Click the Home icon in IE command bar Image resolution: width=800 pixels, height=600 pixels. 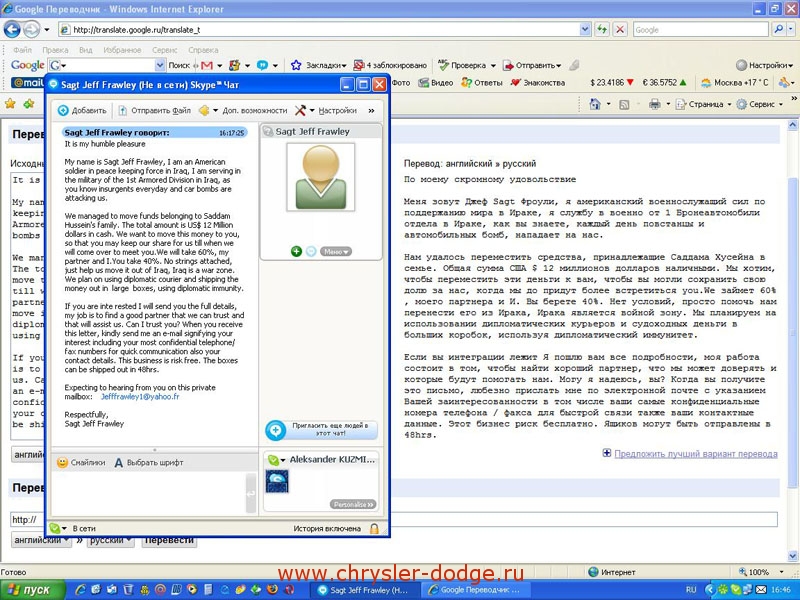click(594, 104)
